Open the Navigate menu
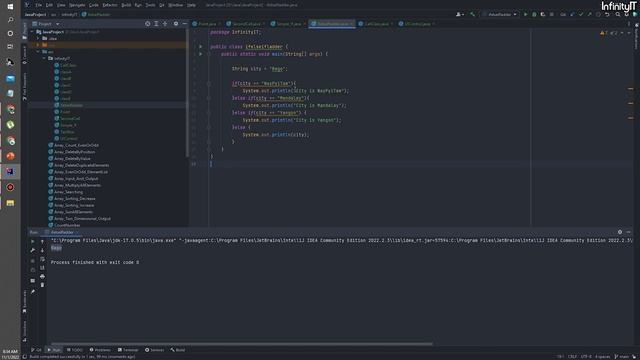 click(x=77, y=5)
